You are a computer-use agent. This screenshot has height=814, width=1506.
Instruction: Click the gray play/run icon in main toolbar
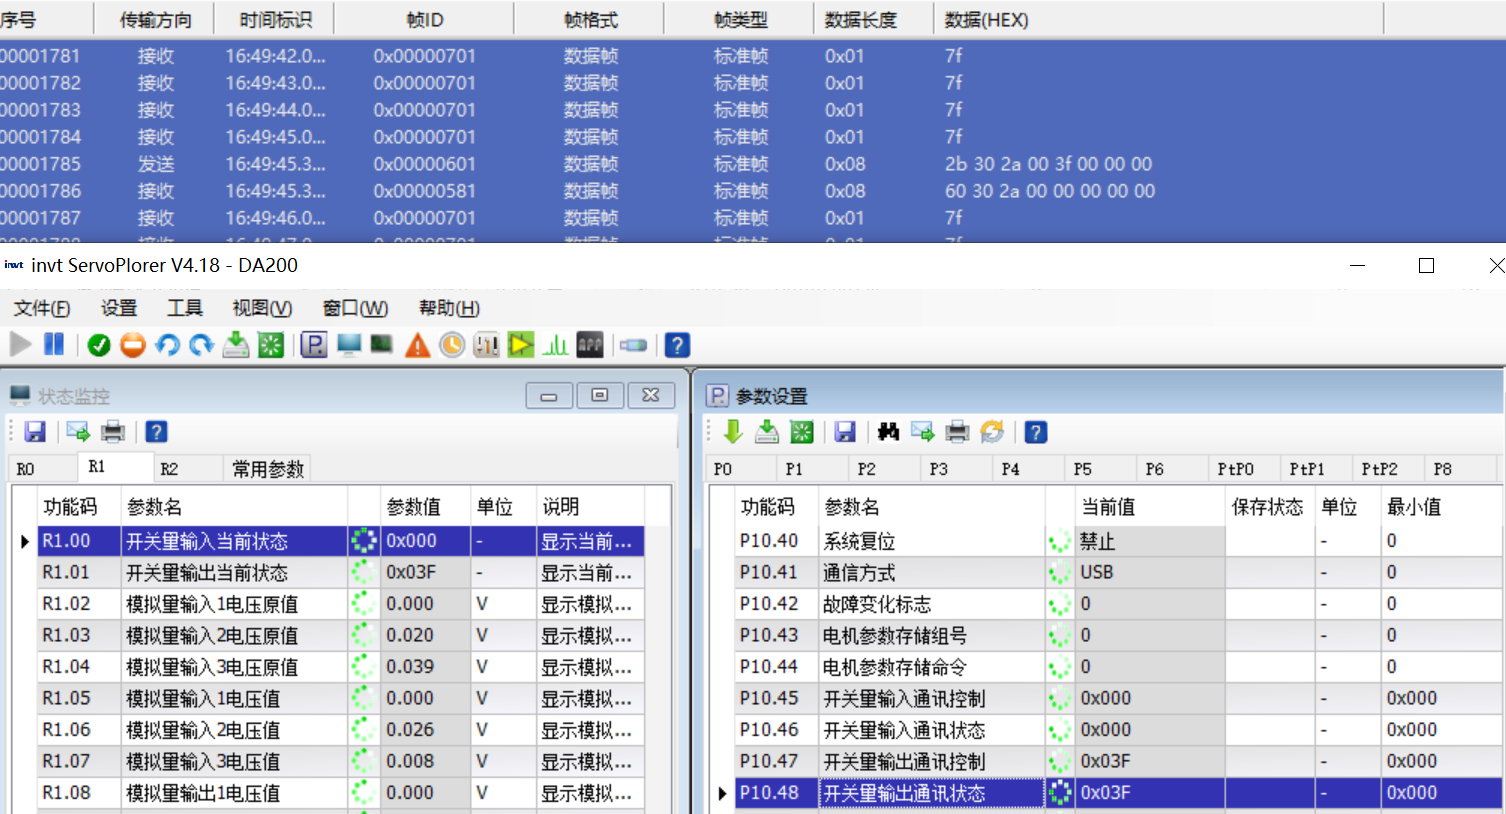click(x=20, y=345)
